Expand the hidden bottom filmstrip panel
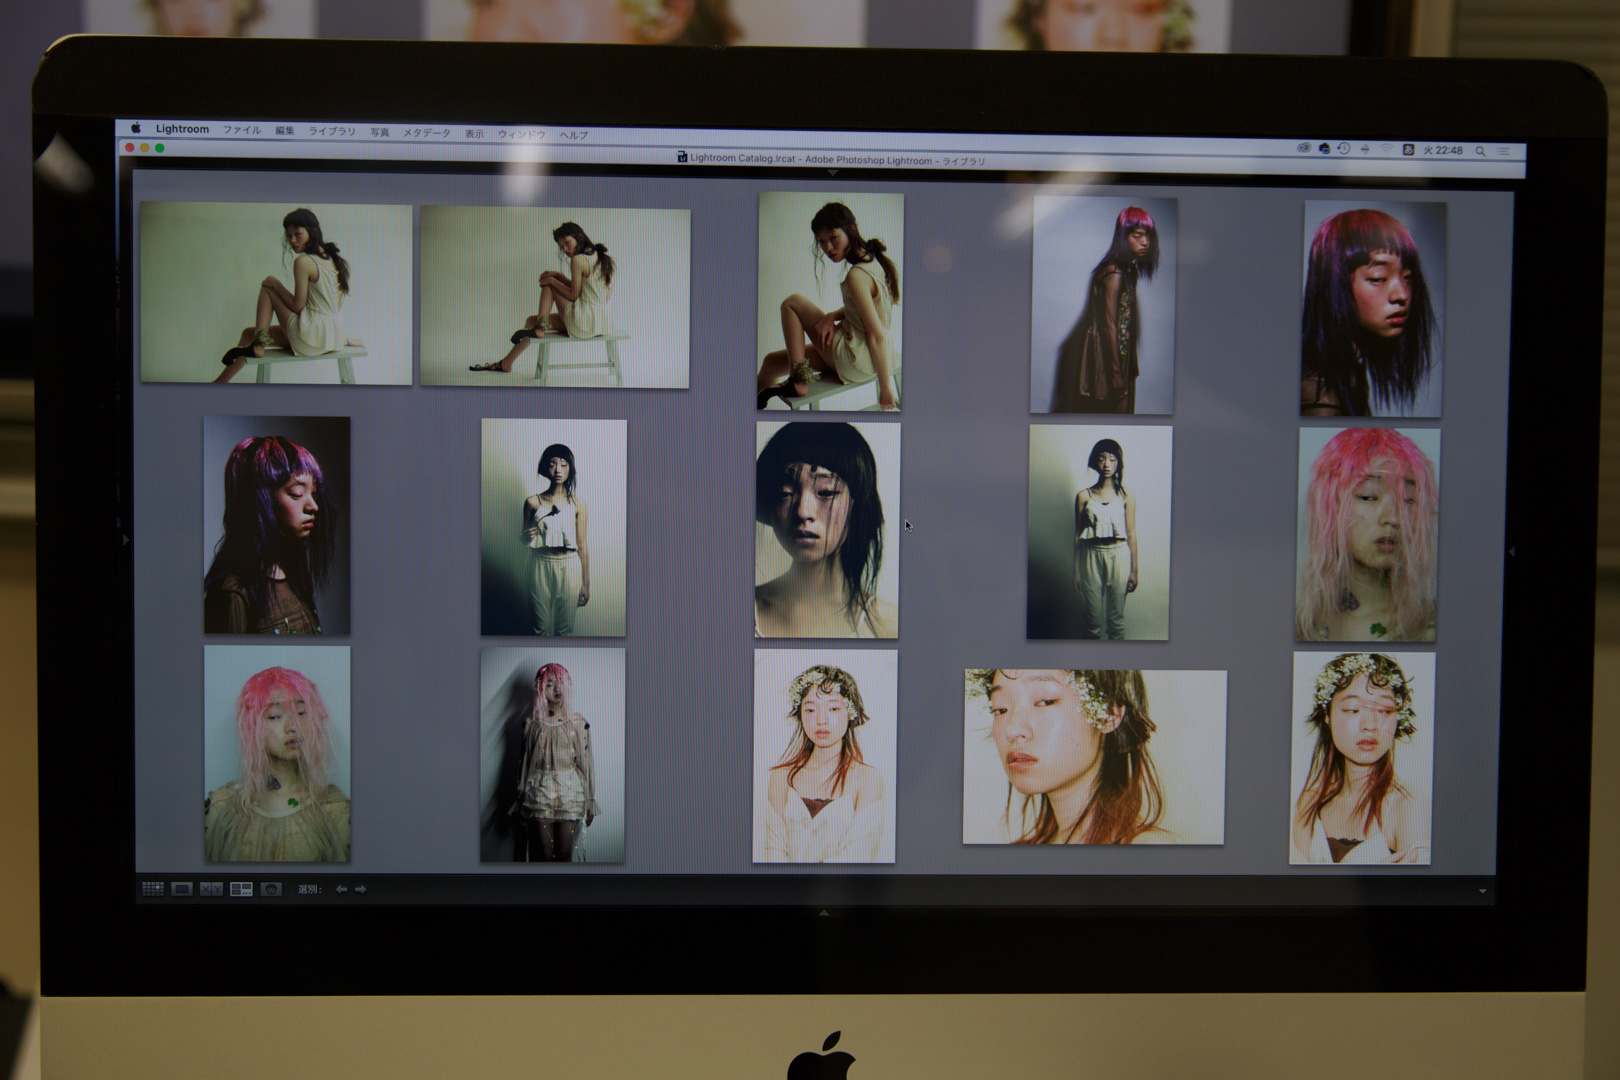Screen dimensions: 1620x1080 824,912
